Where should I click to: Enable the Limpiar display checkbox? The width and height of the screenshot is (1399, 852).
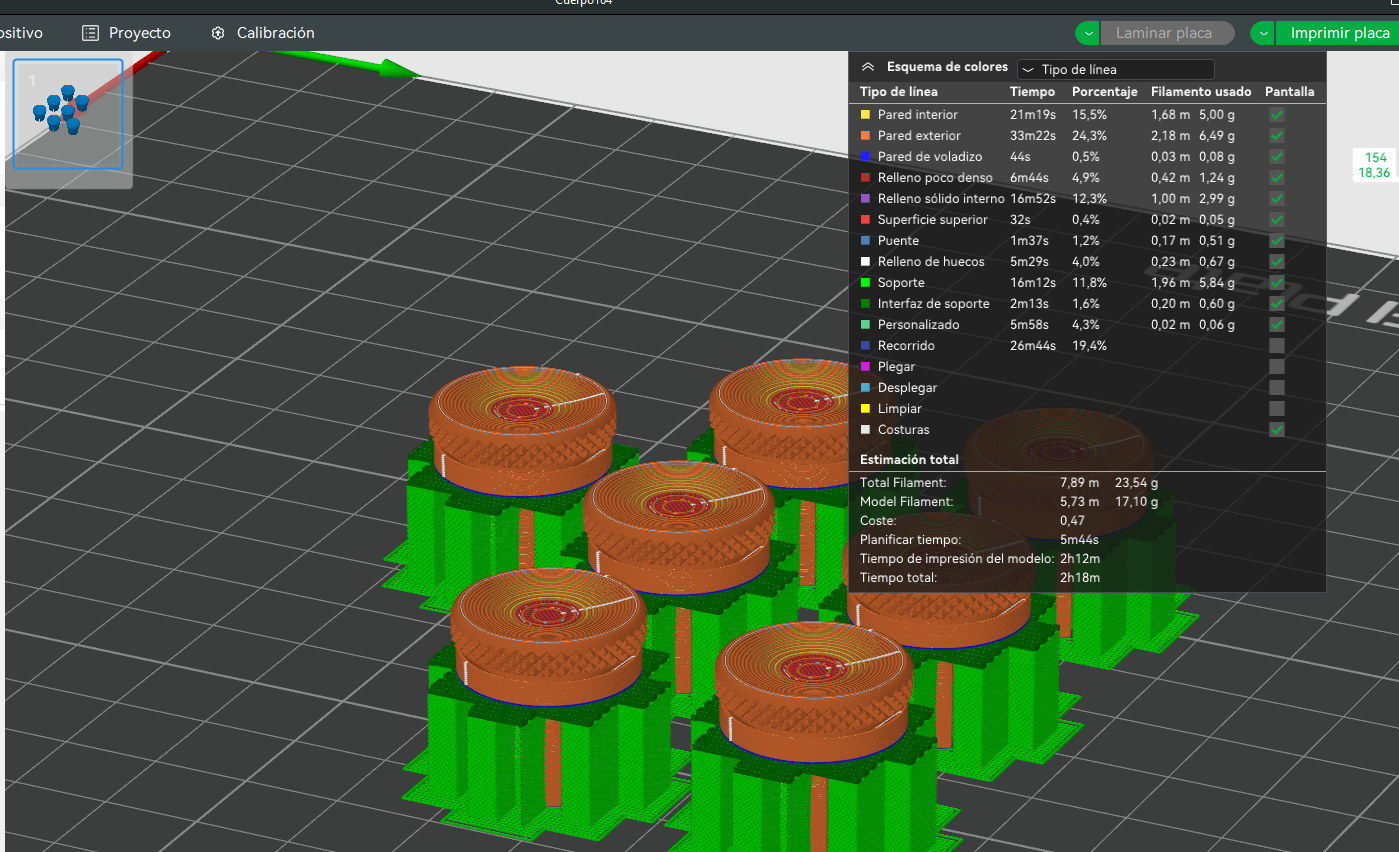pos(1277,409)
